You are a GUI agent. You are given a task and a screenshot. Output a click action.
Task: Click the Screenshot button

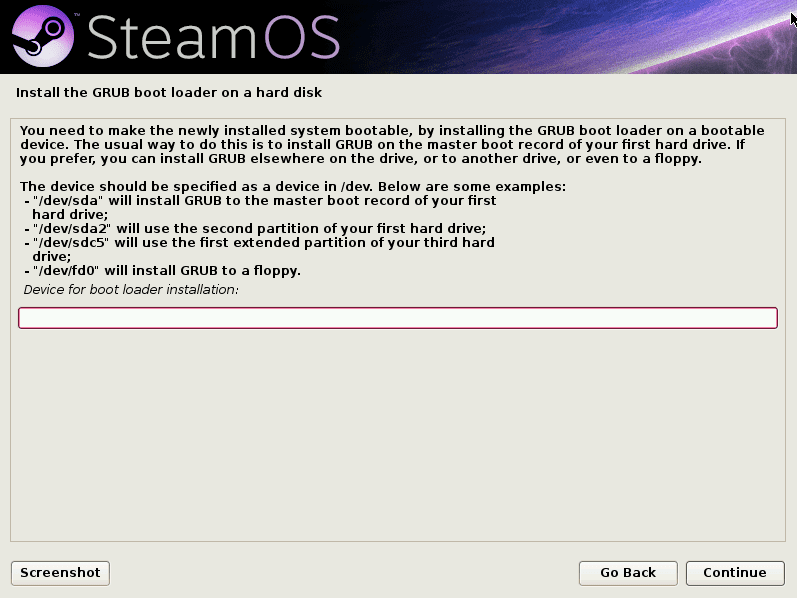[x=60, y=573]
